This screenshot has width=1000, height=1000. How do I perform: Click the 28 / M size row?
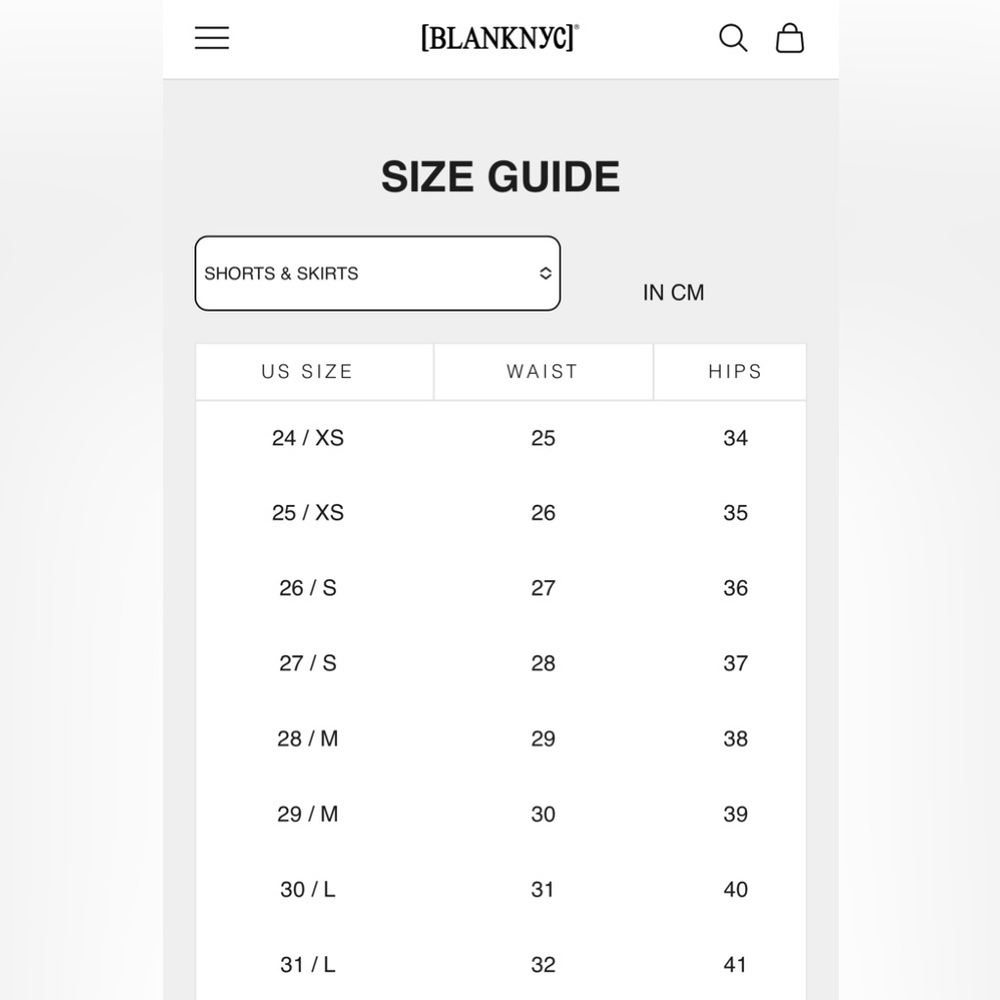pyautogui.click(x=501, y=739)
